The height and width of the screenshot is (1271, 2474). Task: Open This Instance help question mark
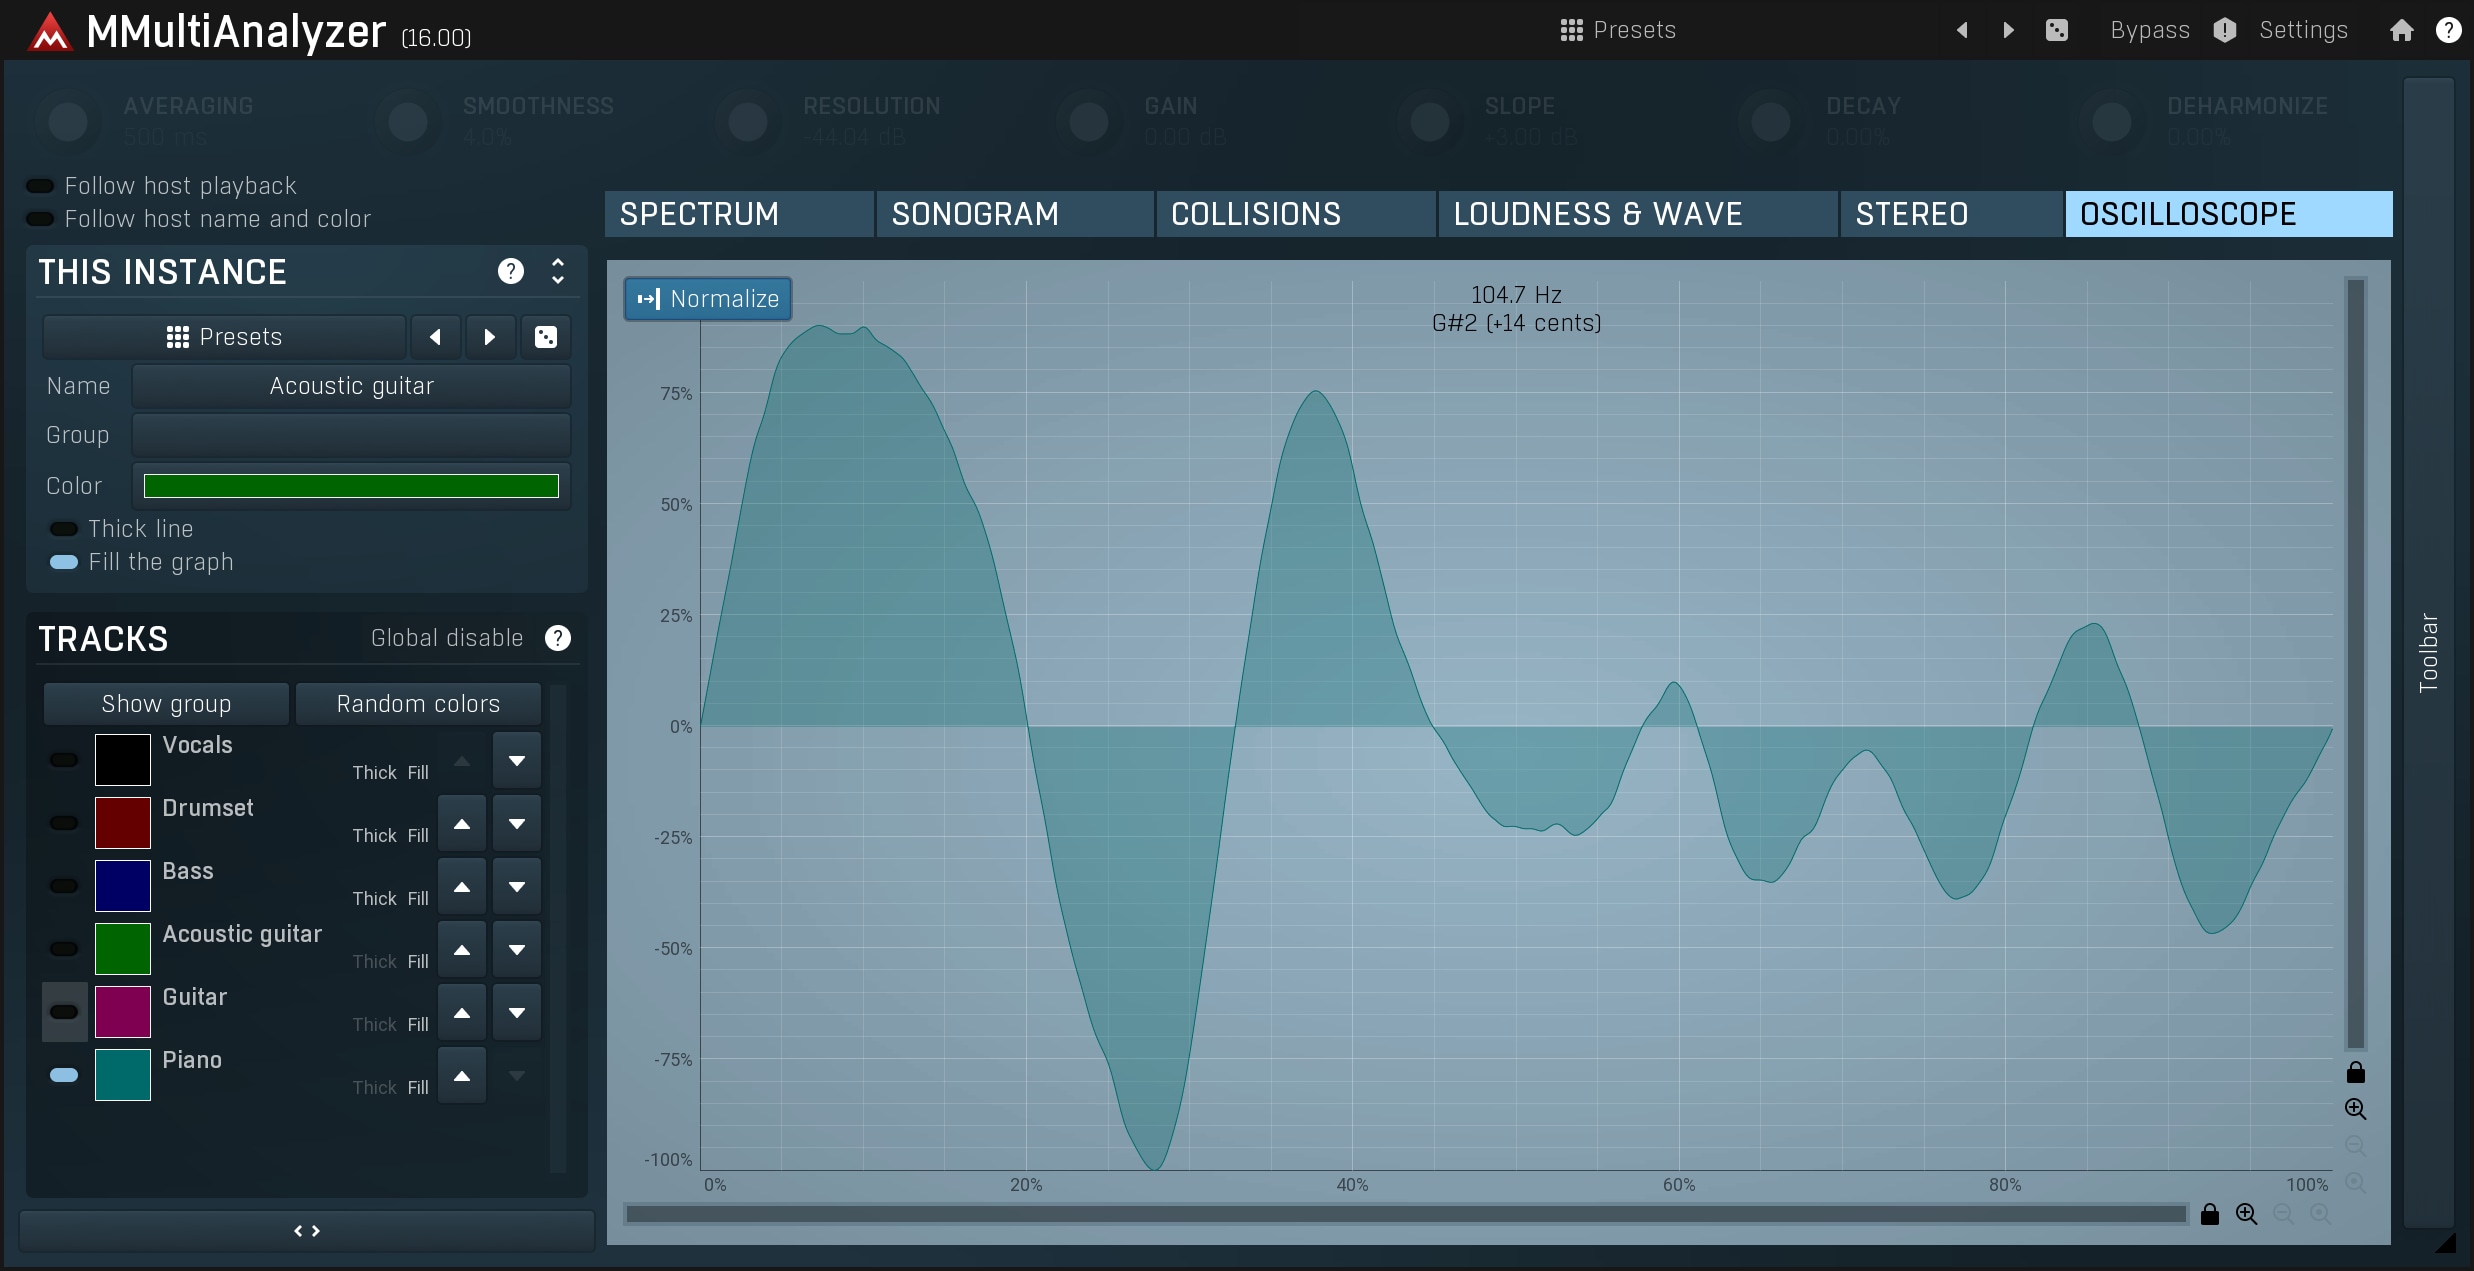pyautogui.click(x=510, y=271)
